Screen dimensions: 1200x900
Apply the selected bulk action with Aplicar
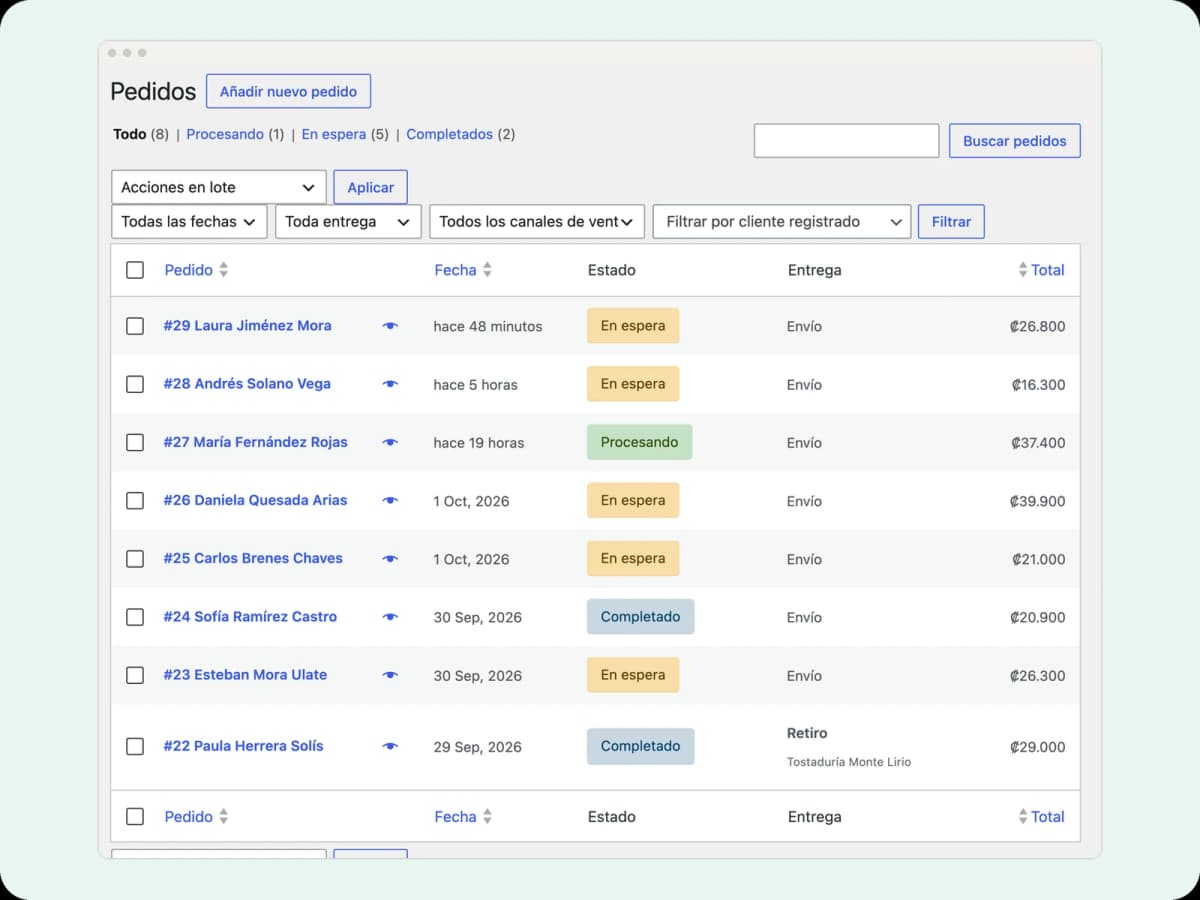tap(370, 187)
